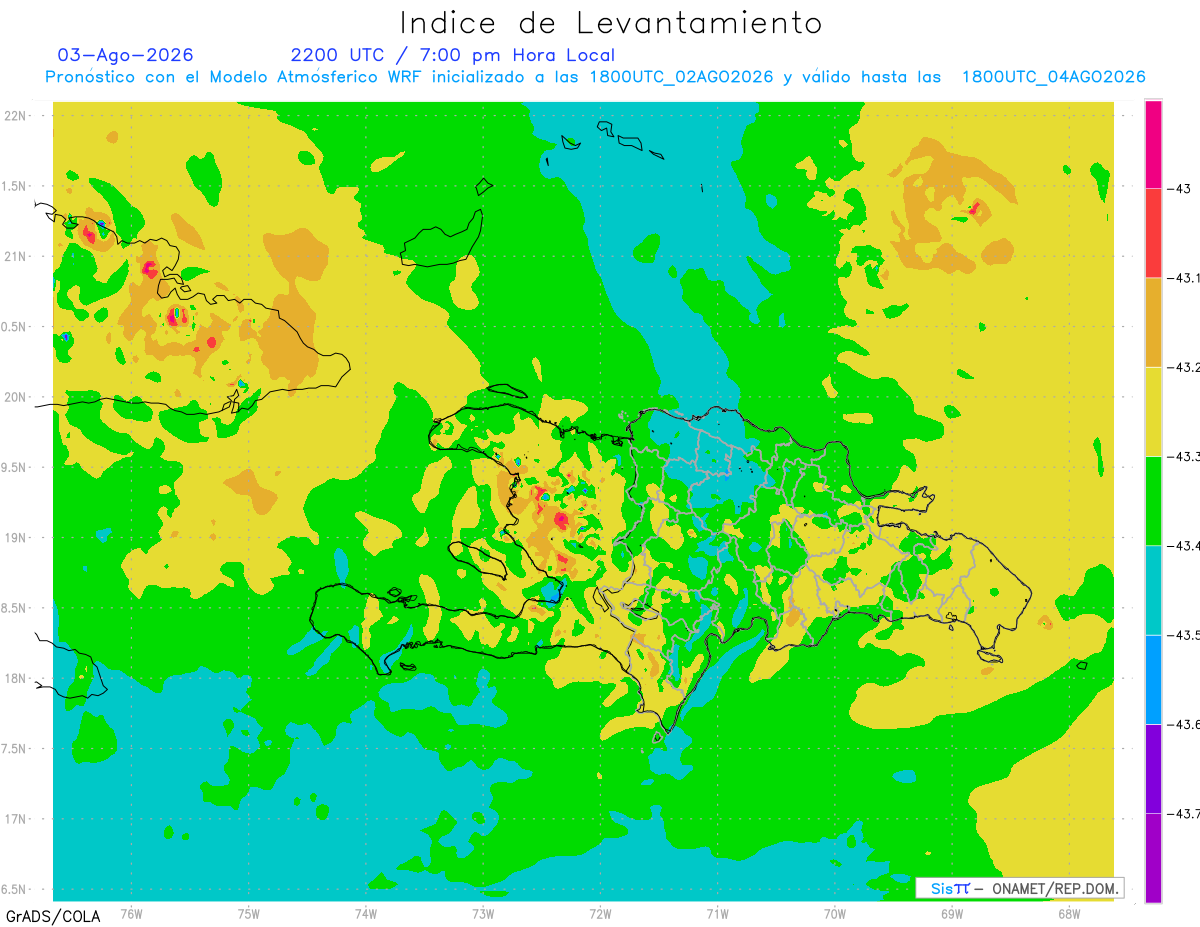Click the '2200 UTC / 7:00 pm Hora Local' text

(x=453, y=56)
